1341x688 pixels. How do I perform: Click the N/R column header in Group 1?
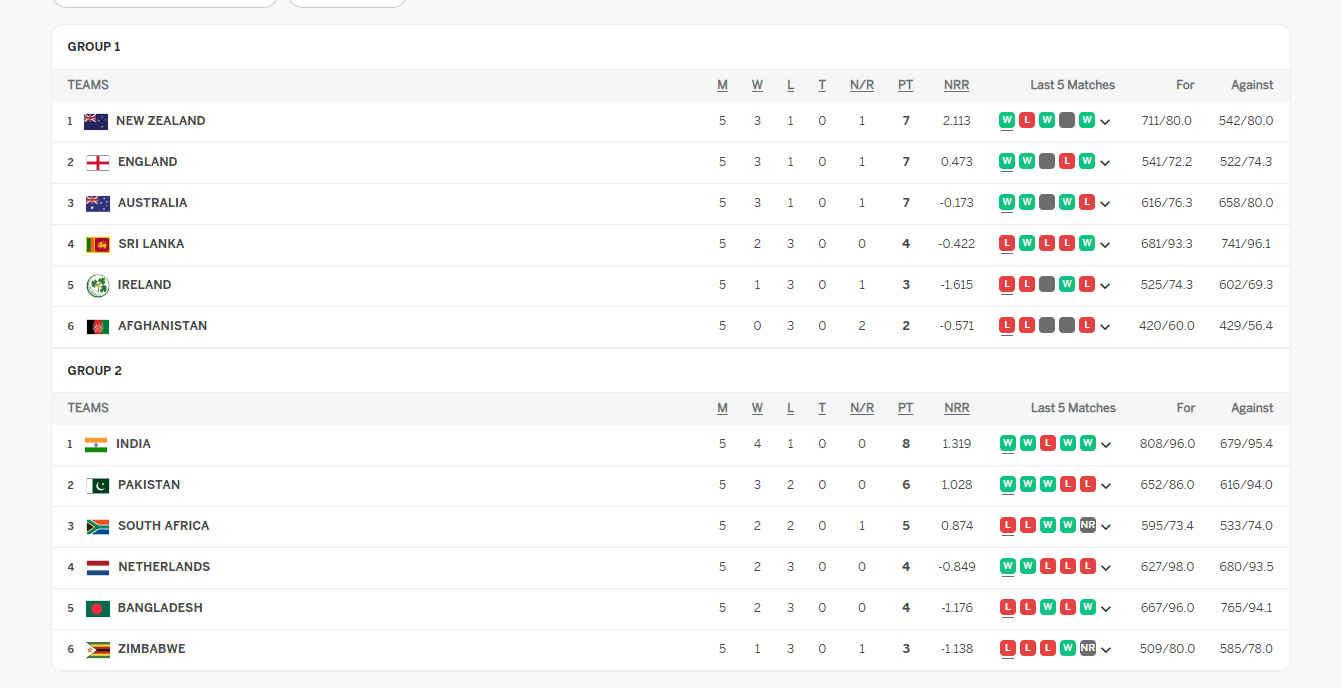tap(862, 85)
